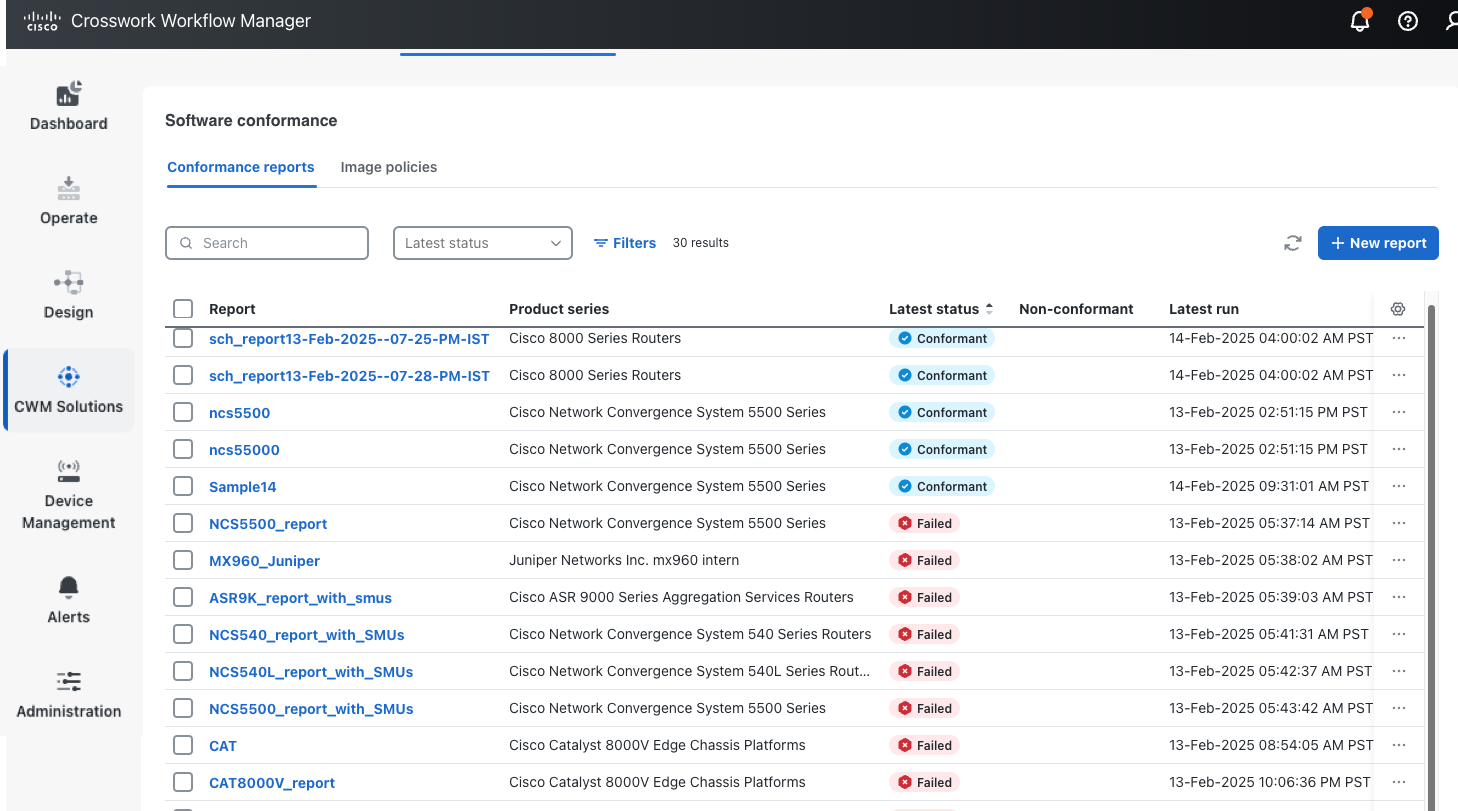Click the Cisco logo in header
1458x811 pixels.
[42, 21]
